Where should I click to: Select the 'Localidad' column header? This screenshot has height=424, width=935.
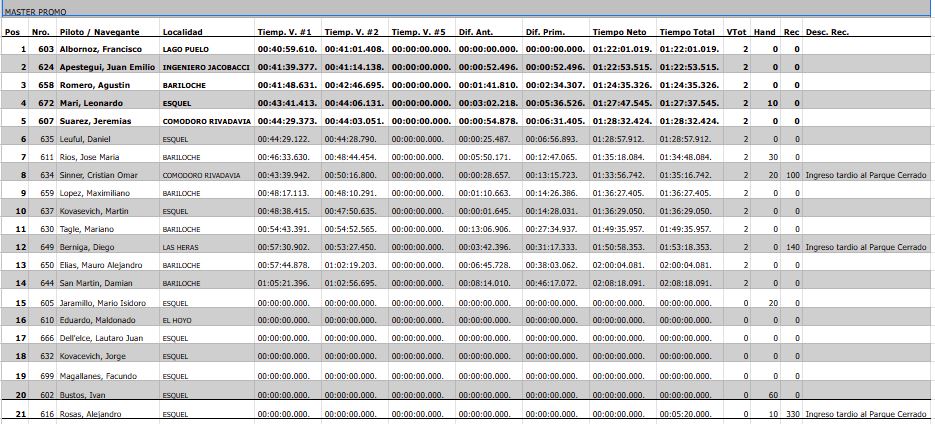(x=182, y=32)
